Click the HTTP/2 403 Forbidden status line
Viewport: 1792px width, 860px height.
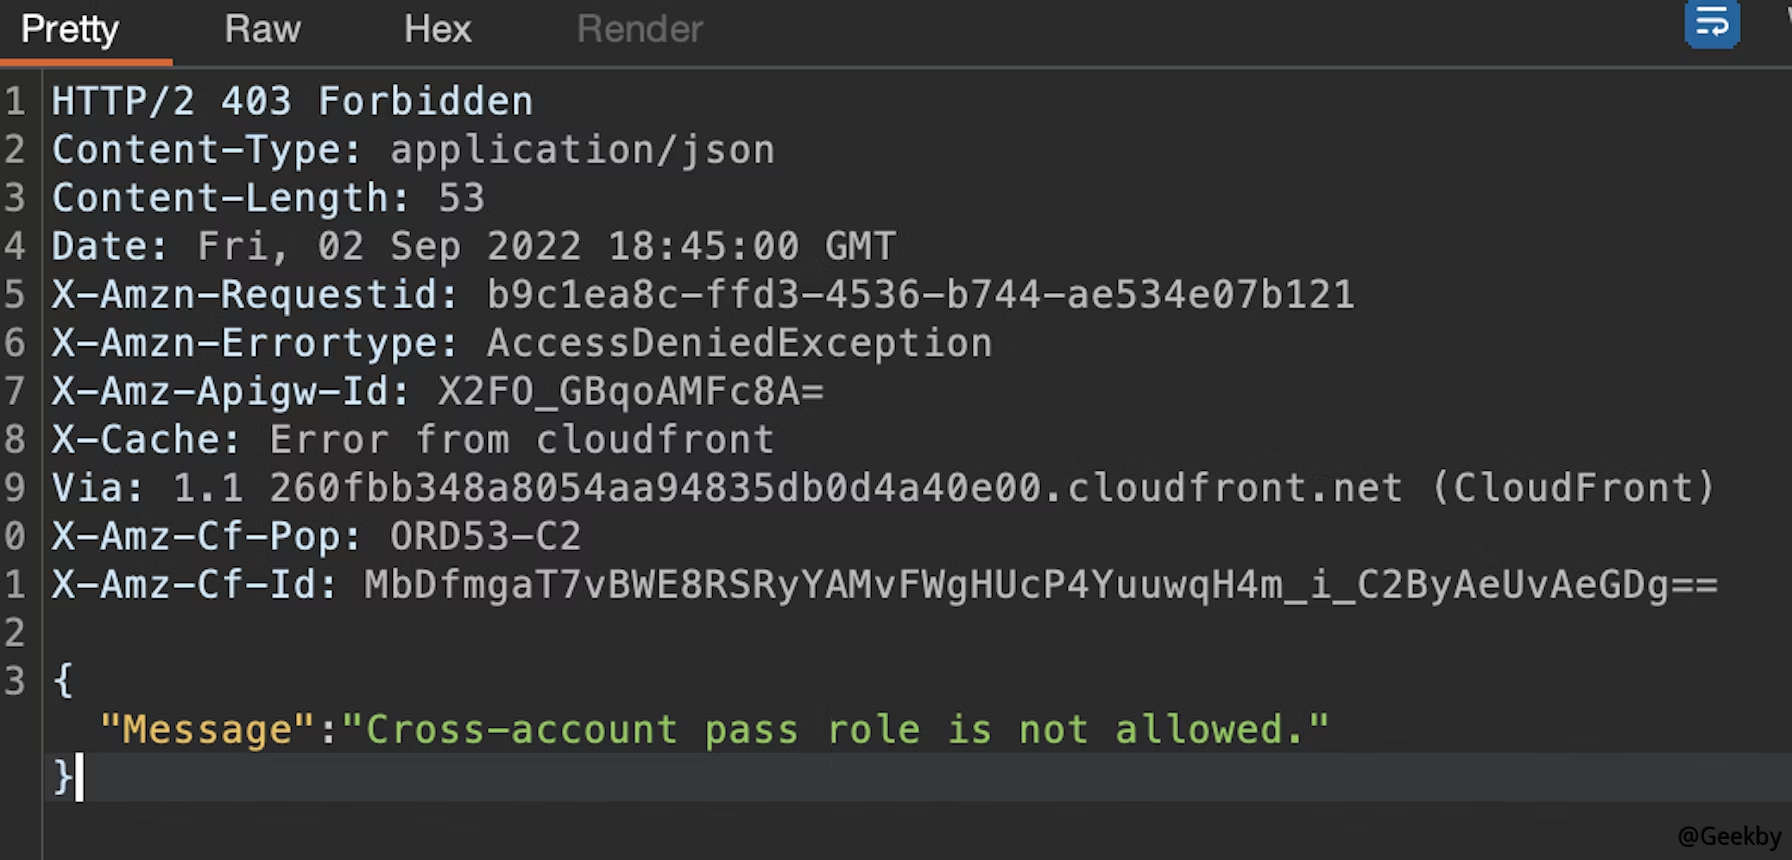click(x=292, y=101)
